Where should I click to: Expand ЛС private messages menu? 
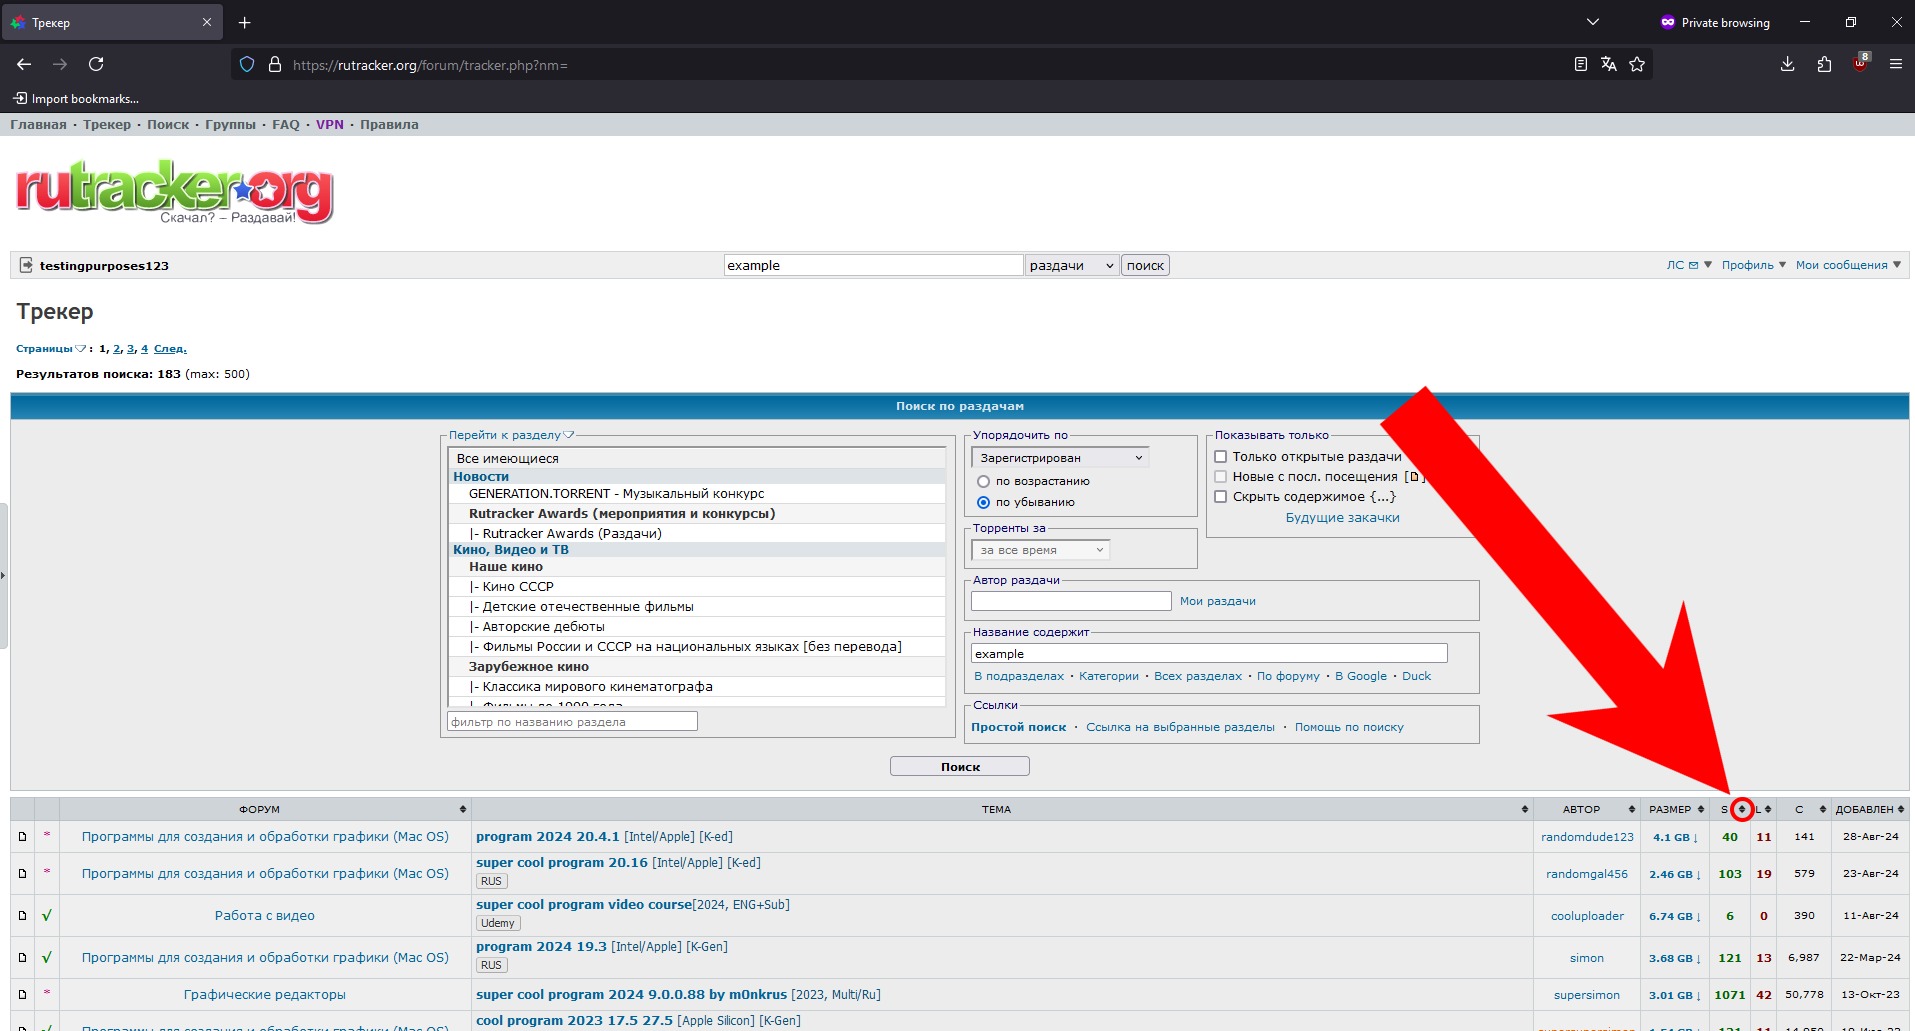tap(1689, 265)
